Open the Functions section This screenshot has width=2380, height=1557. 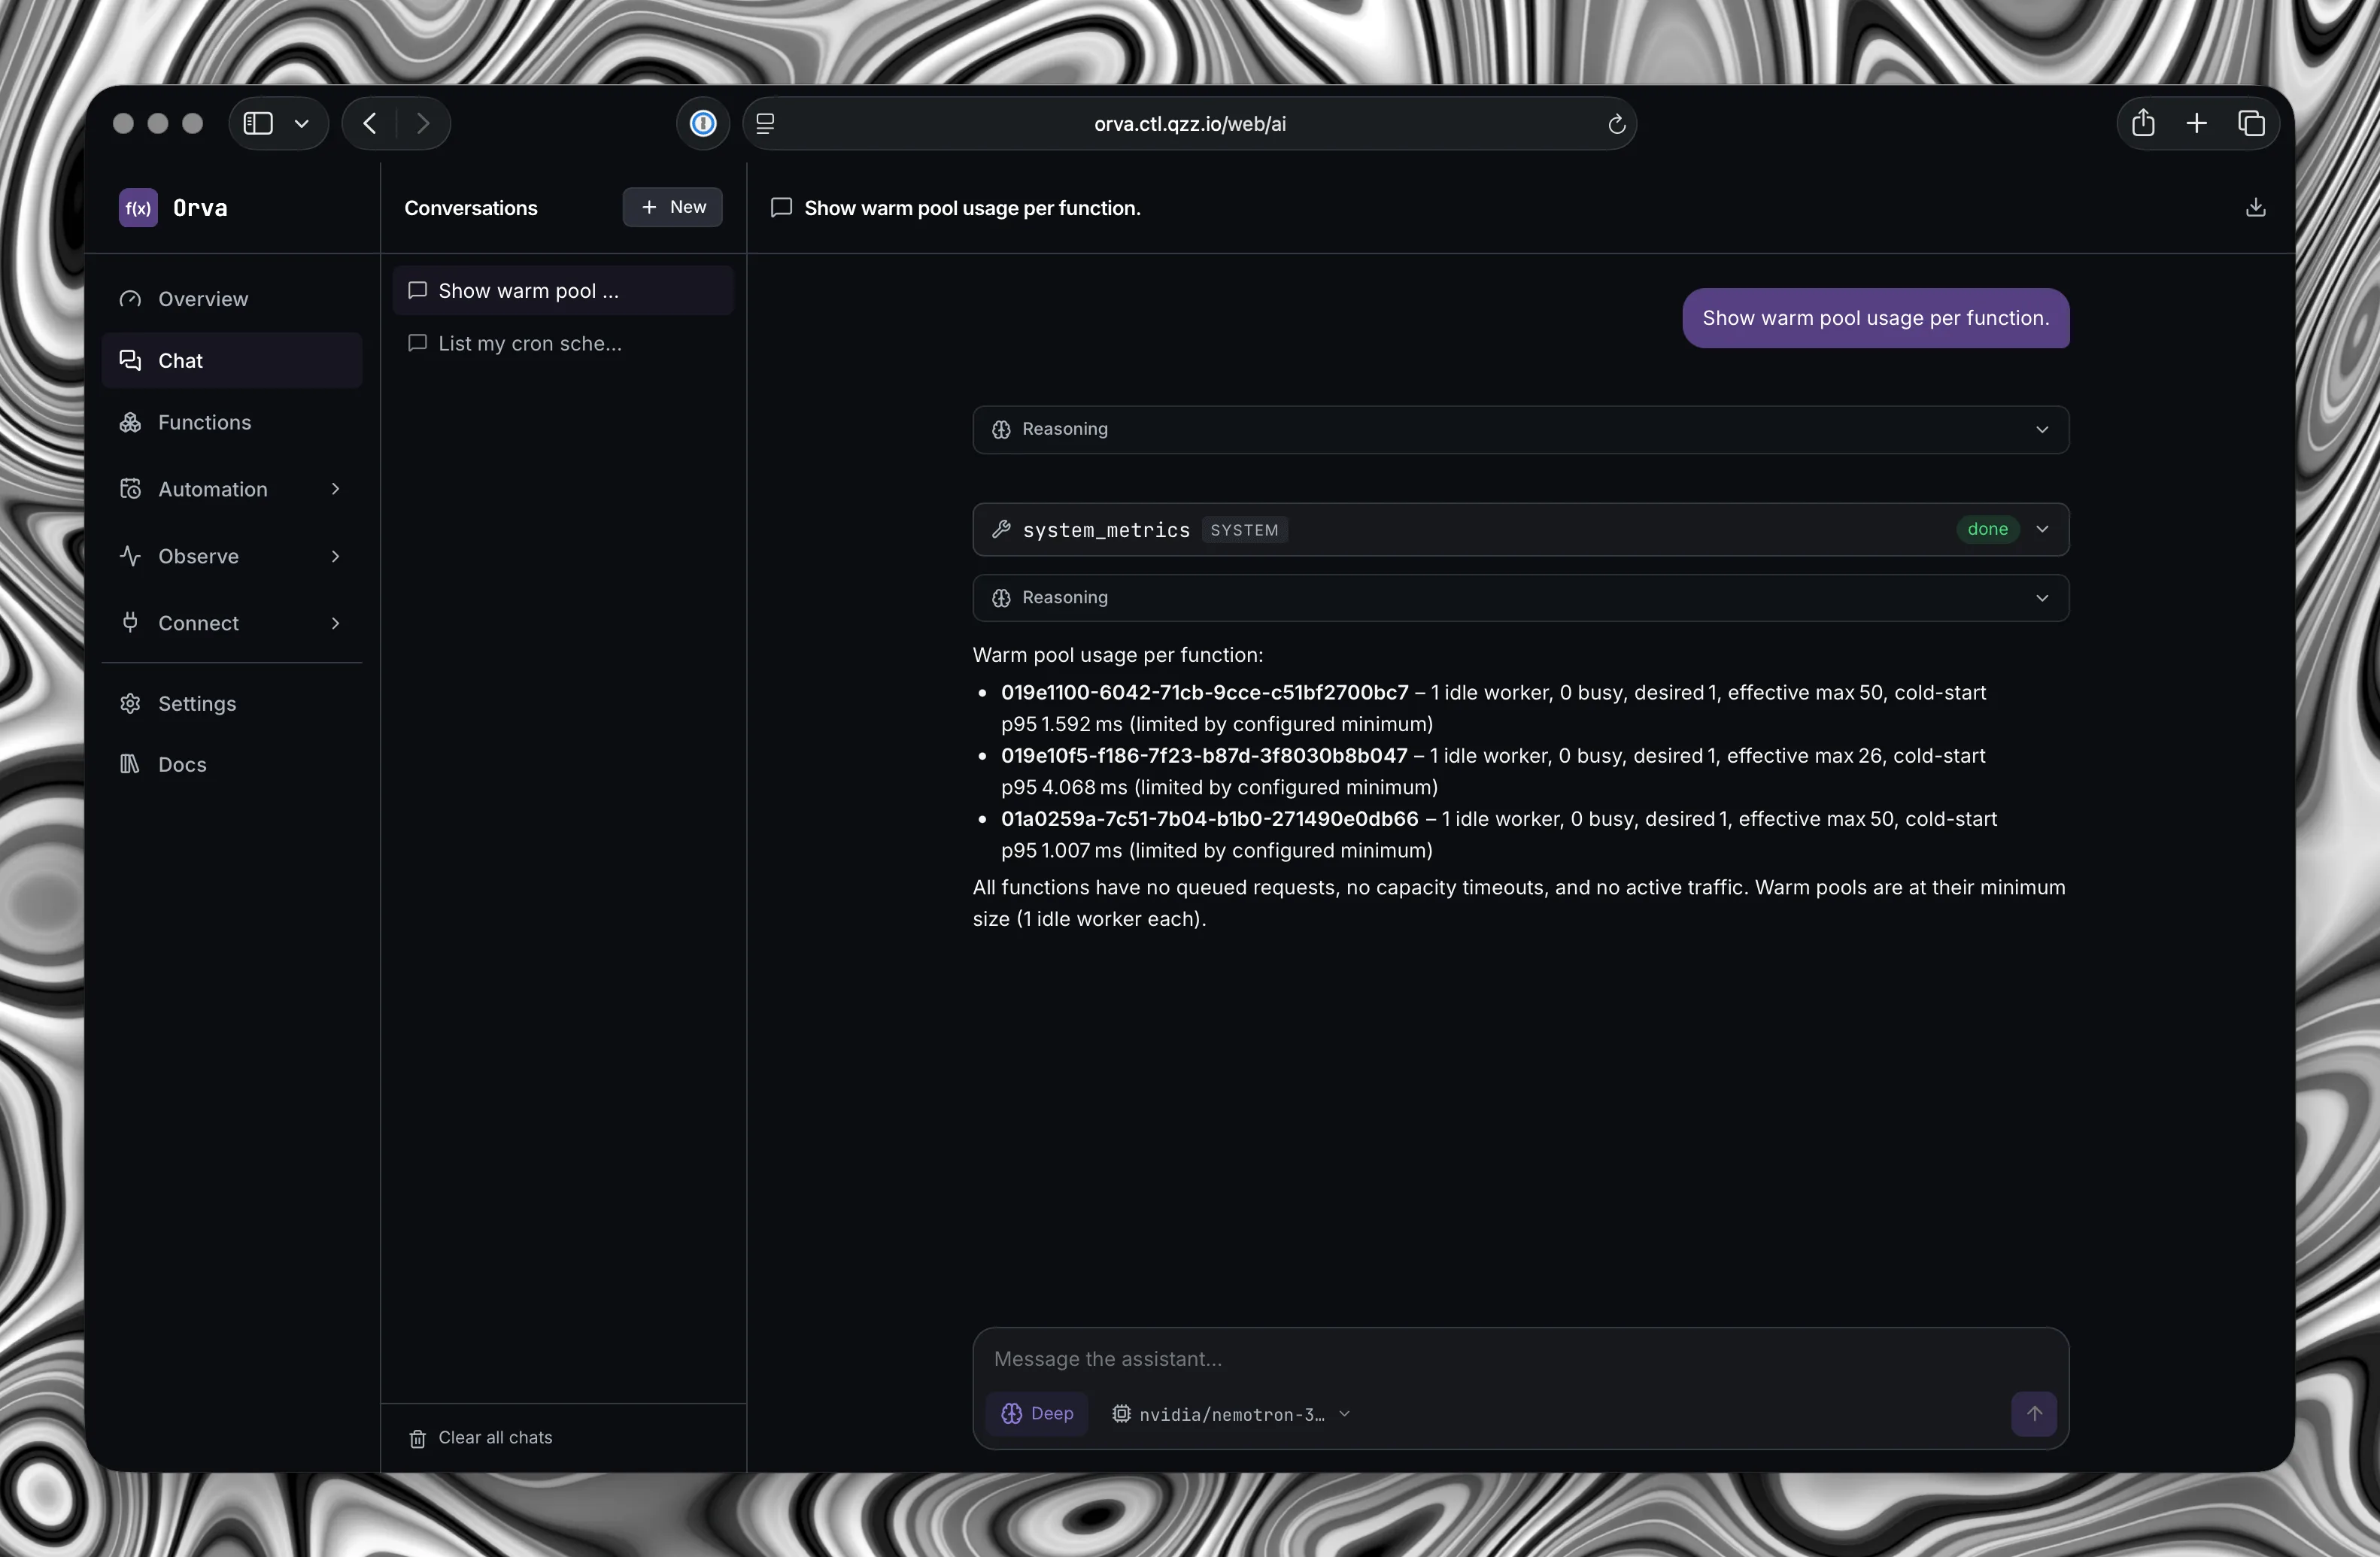point(232,423)
